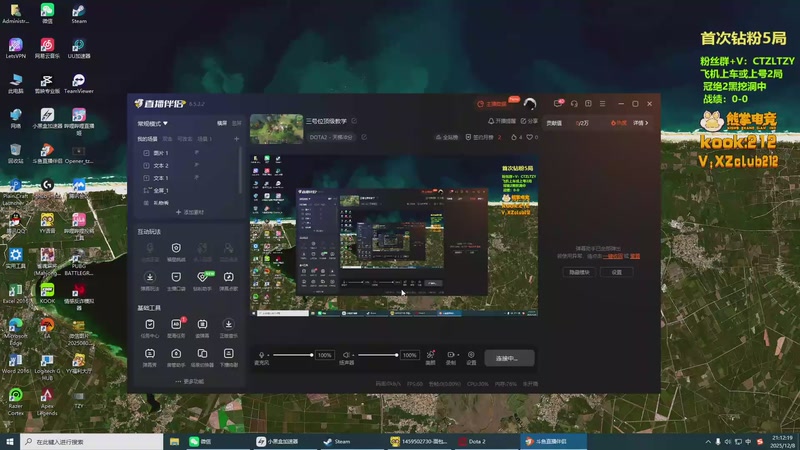Open 任务中心 in 基础工具
Viewport: 800px width, 450px height.
(x=149, y=324)
